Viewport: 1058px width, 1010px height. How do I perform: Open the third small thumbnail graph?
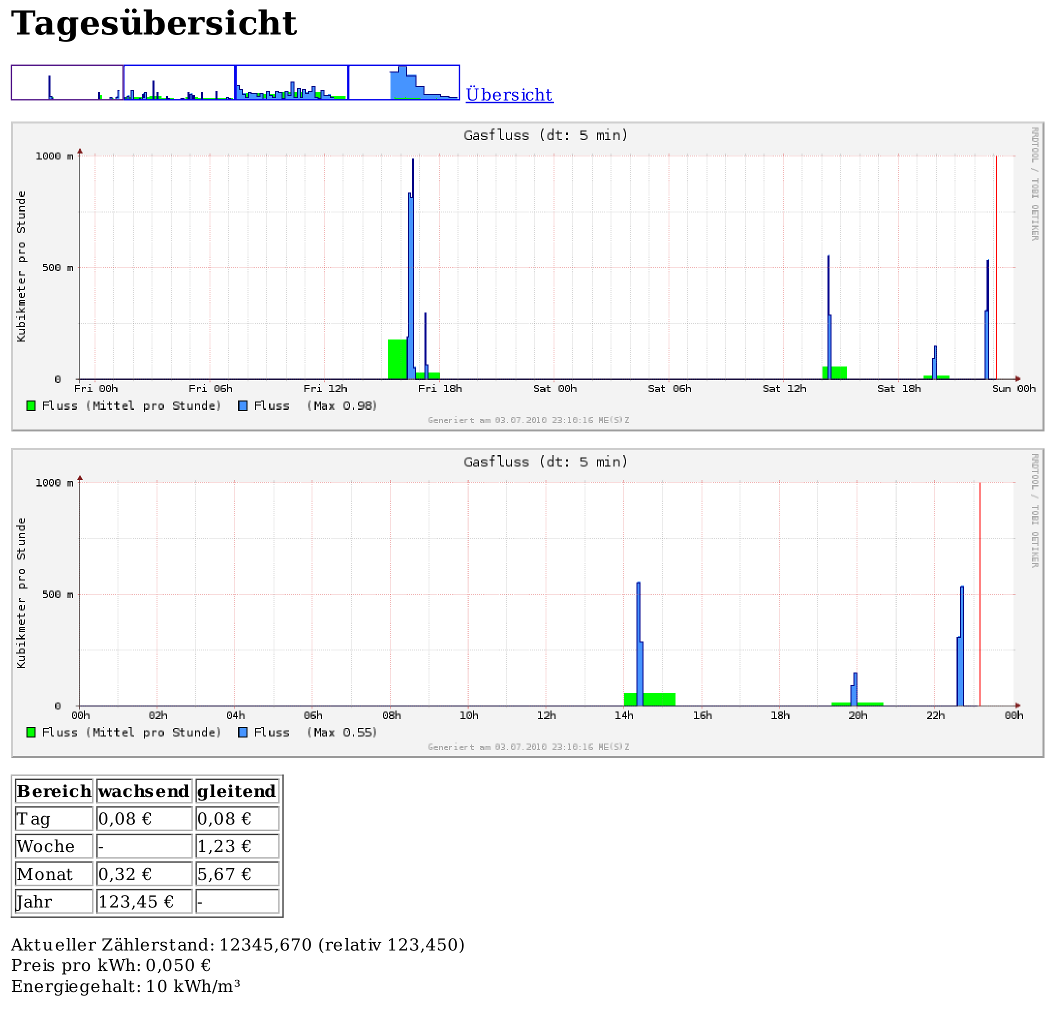pos(291,83)
